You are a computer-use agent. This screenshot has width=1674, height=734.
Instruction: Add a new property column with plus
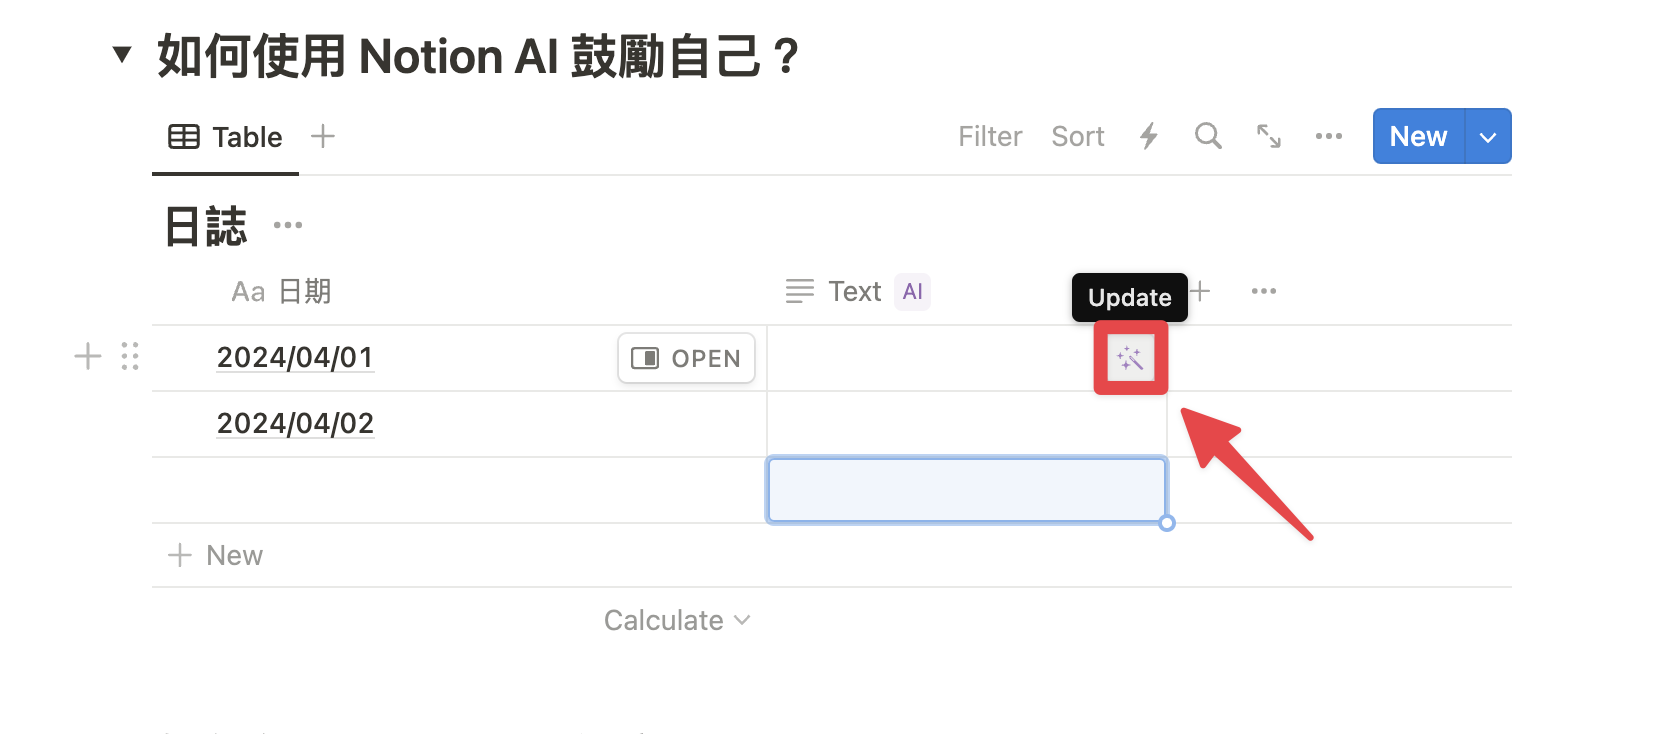[x=1200, y=291]
